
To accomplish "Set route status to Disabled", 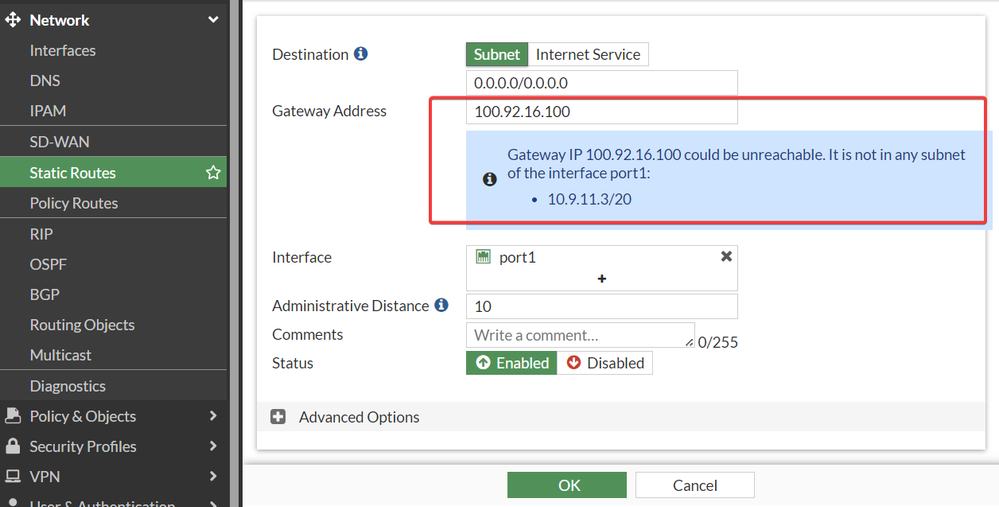I will (x=605, y=363).
